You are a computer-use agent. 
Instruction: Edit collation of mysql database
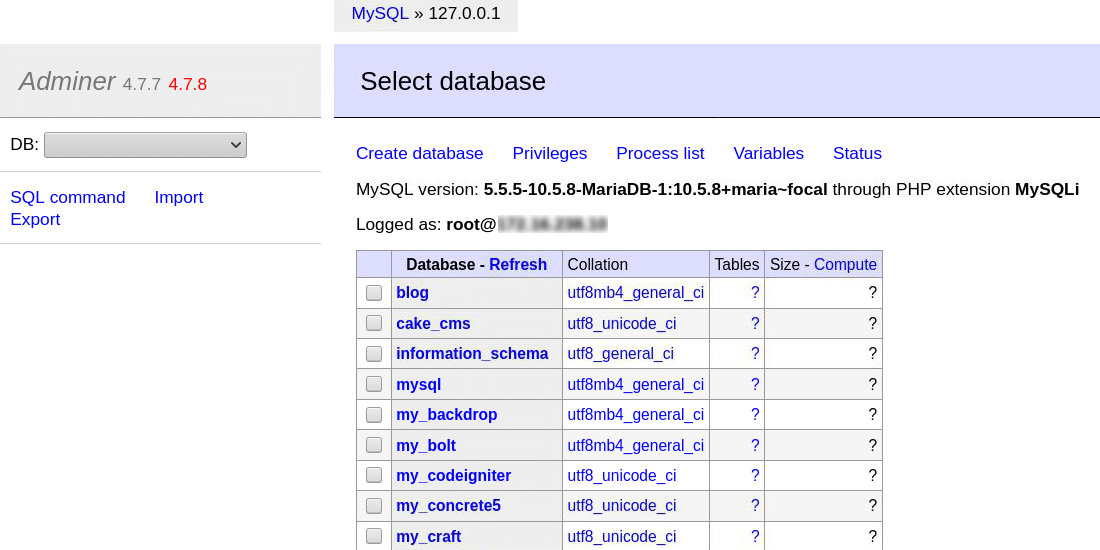pos(635,384)
